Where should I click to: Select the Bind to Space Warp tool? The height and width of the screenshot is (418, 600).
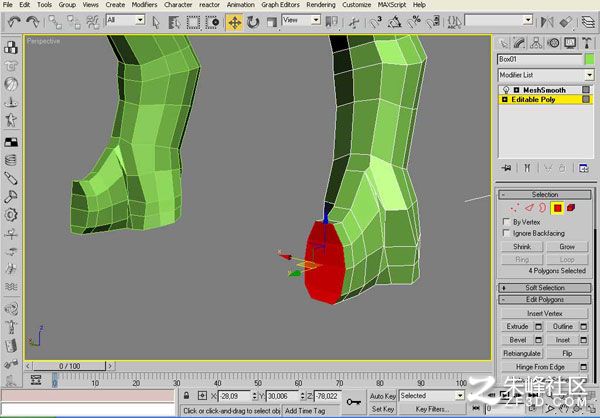(x=93, y=22)
